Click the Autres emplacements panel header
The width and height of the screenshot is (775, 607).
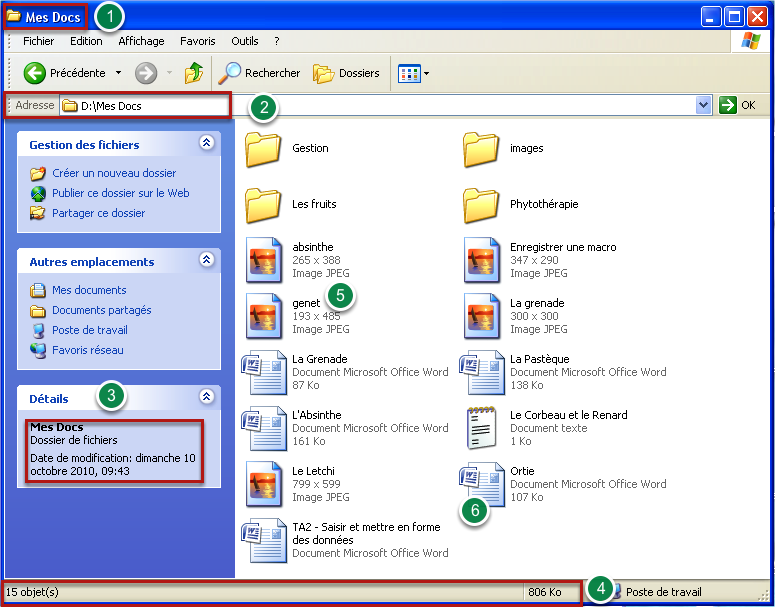[x=119, y=261]
